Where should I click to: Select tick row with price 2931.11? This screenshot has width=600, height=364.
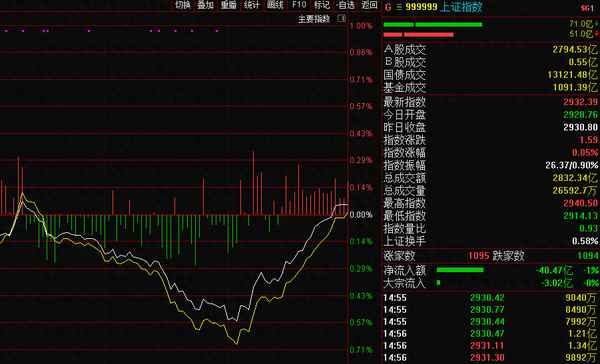click(x=491, y=346)
